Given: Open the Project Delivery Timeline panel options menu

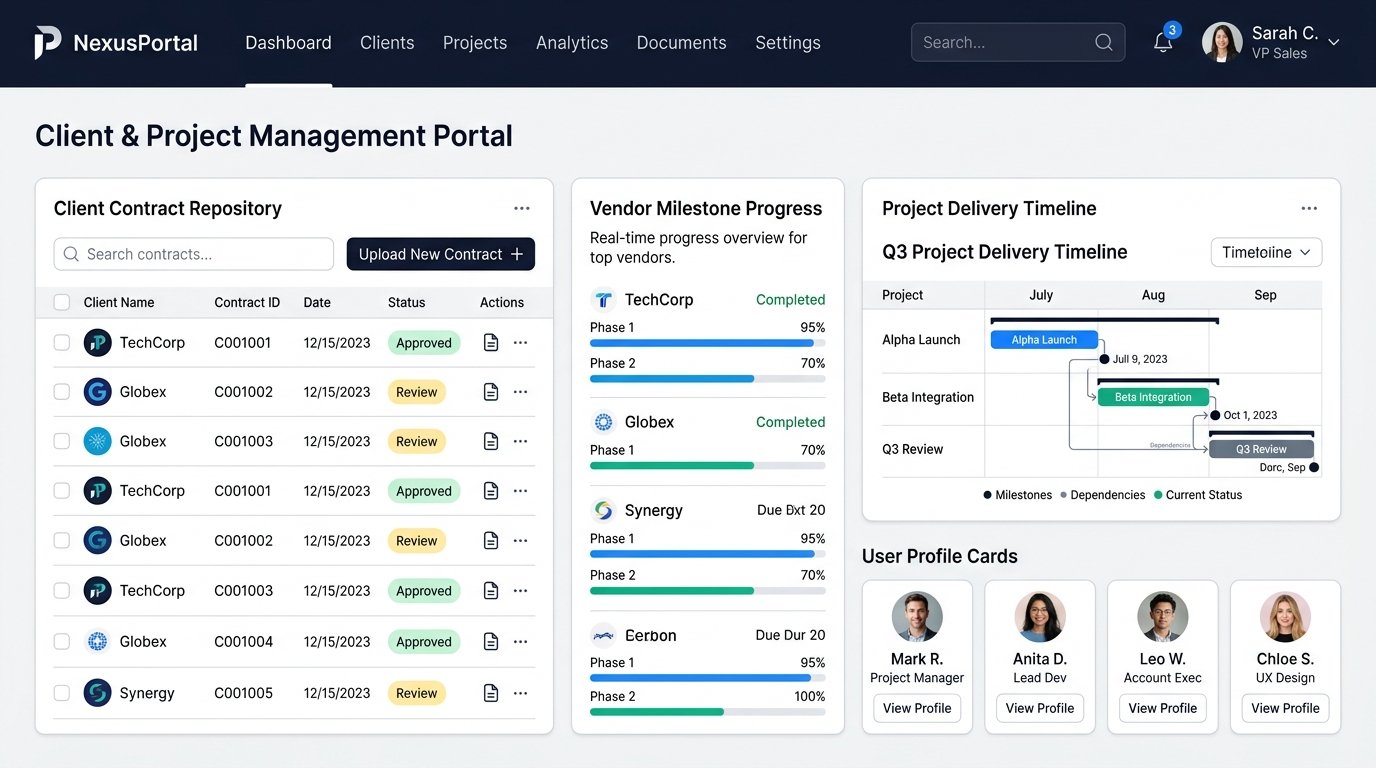Looking at the screenshot, I should click(x=1309, y=208).
